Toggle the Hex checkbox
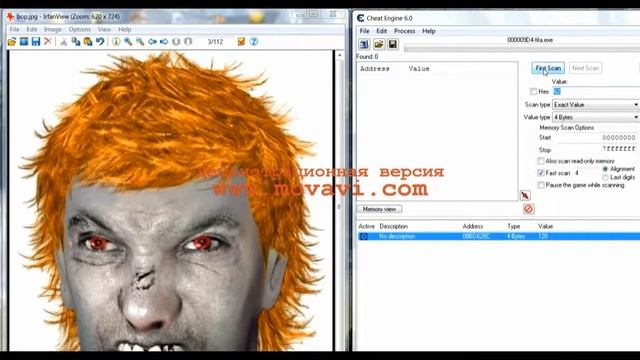 point(533,91)
